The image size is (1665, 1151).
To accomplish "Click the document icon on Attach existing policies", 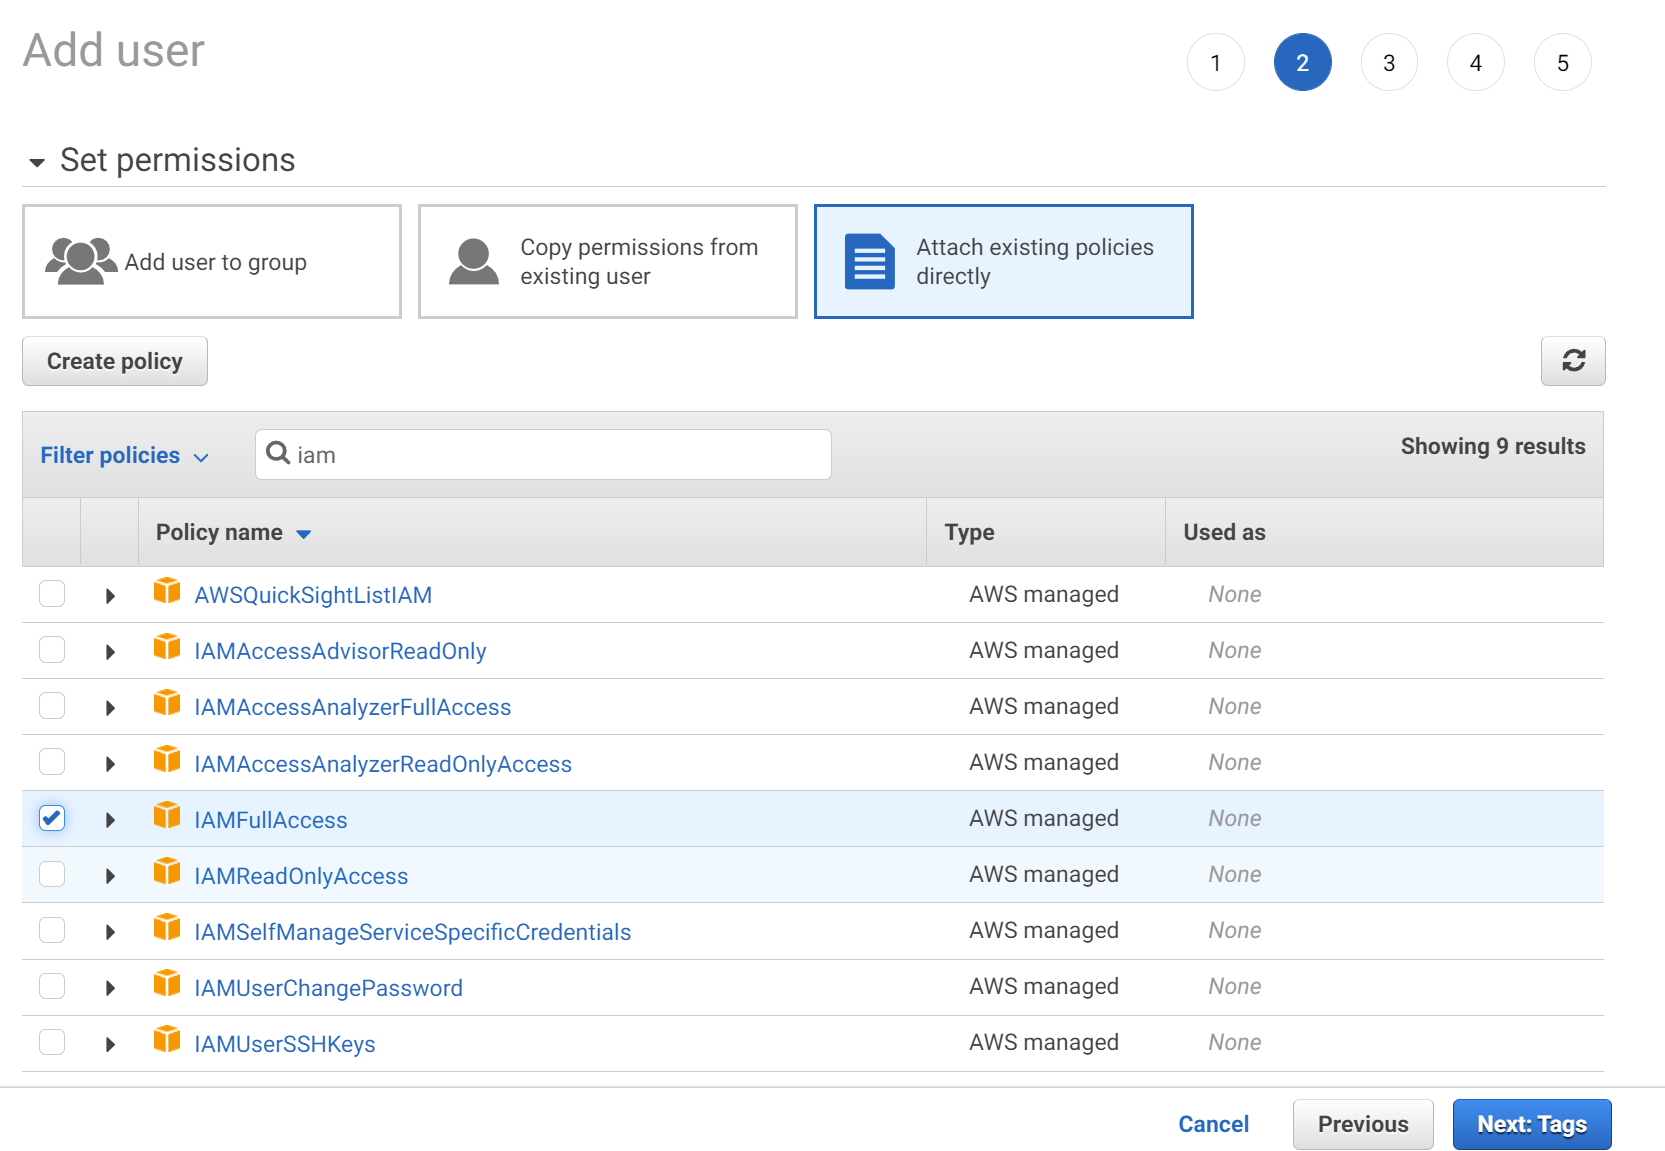I will click(870, 262).
